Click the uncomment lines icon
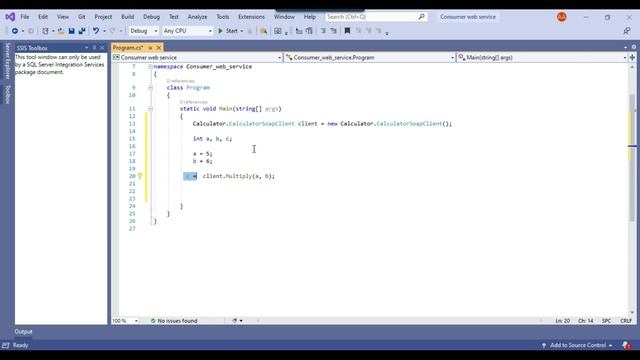The height and width of the screenshot is (360, 640). click(x=309, y=31)
